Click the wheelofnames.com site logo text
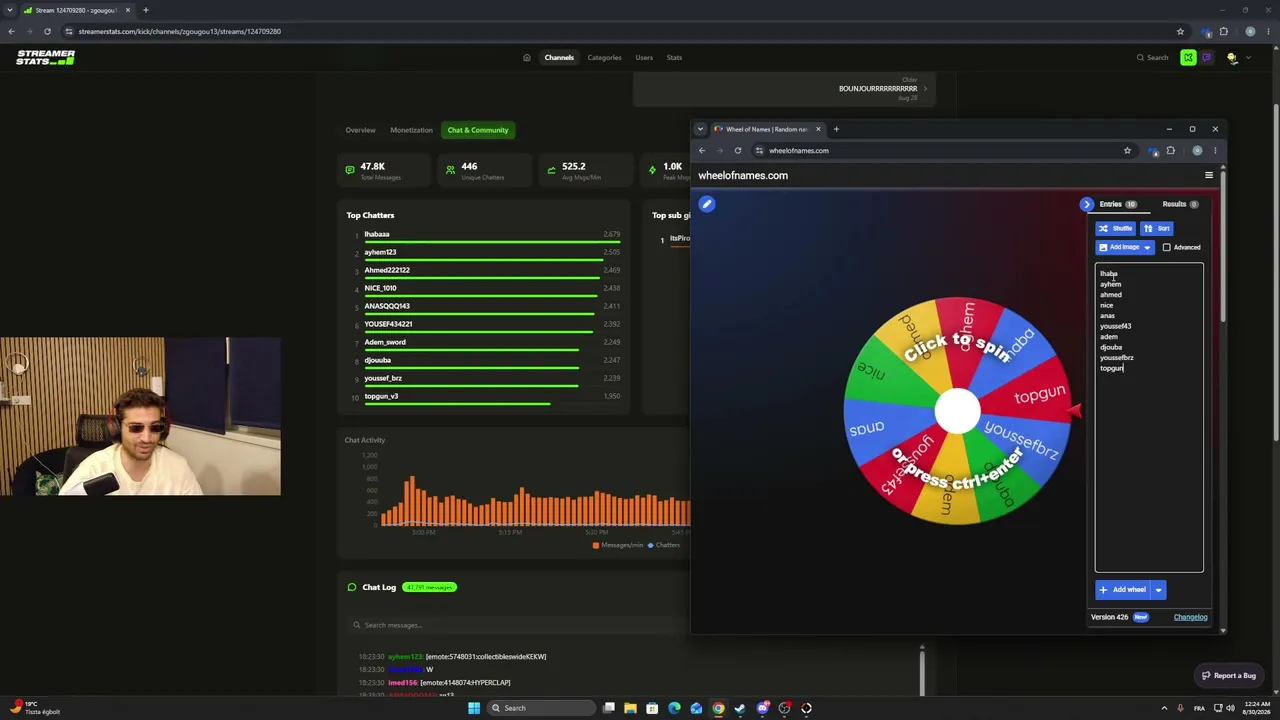 [x=743, y=176]
